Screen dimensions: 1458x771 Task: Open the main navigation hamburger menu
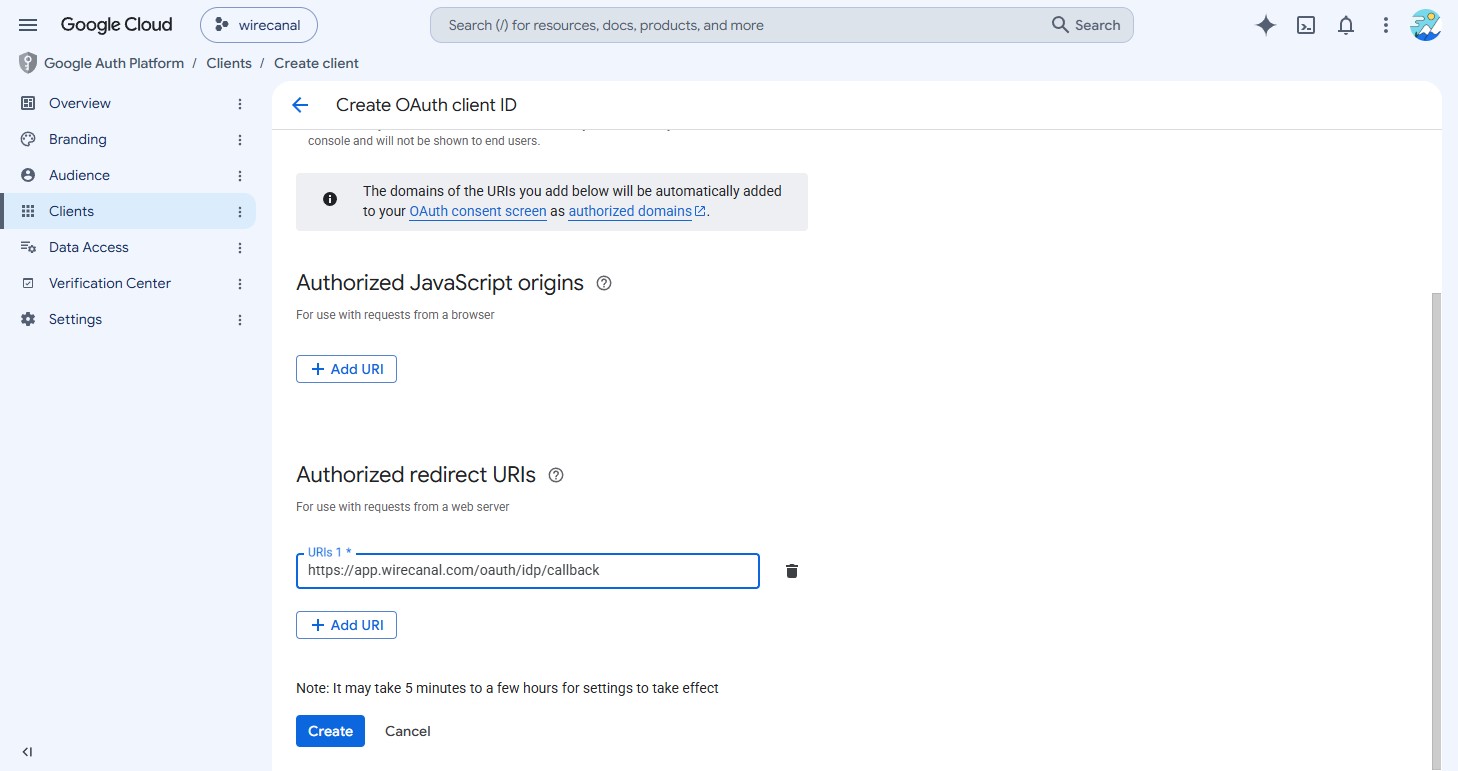point(28,25)
